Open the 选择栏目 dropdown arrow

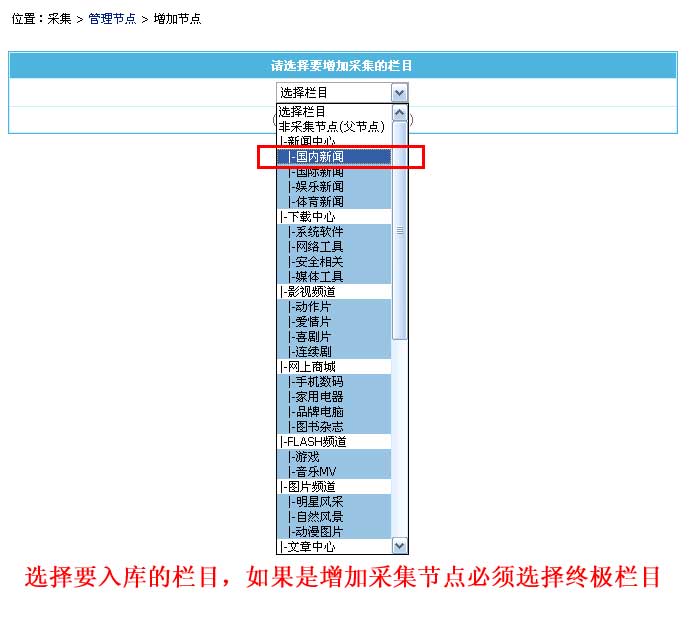(400, 92)
